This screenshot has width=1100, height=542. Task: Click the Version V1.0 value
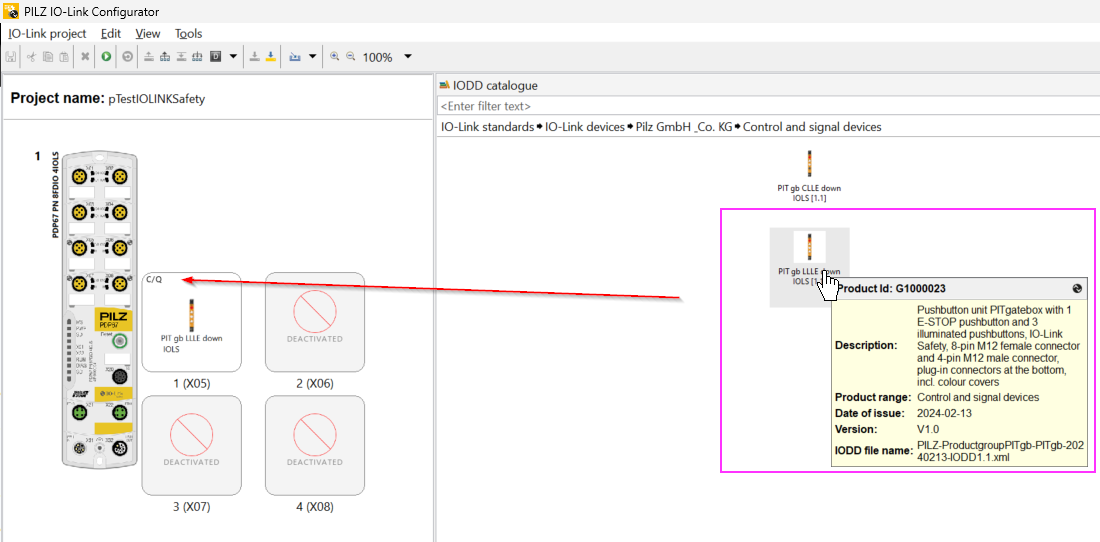pos(928,428)
